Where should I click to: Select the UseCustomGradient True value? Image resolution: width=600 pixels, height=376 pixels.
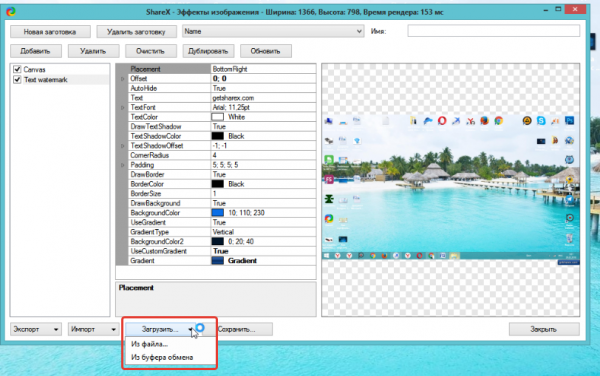click(x=221, y=251)
